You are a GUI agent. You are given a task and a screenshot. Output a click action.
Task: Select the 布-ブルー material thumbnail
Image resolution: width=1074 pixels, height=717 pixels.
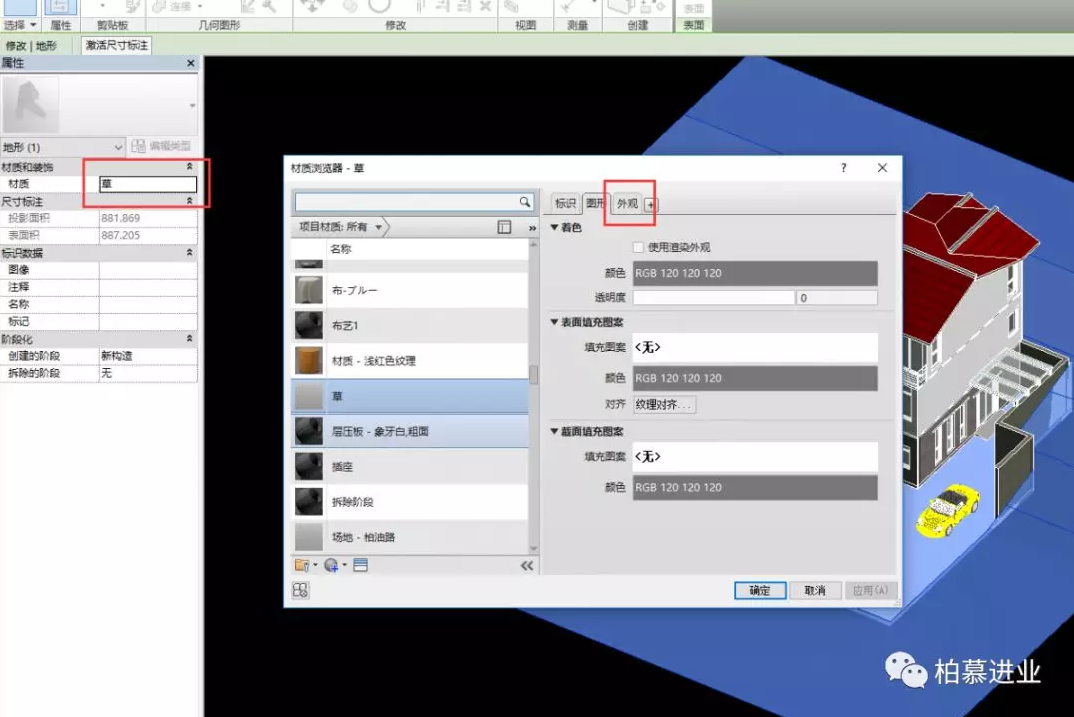click(309, 290)
